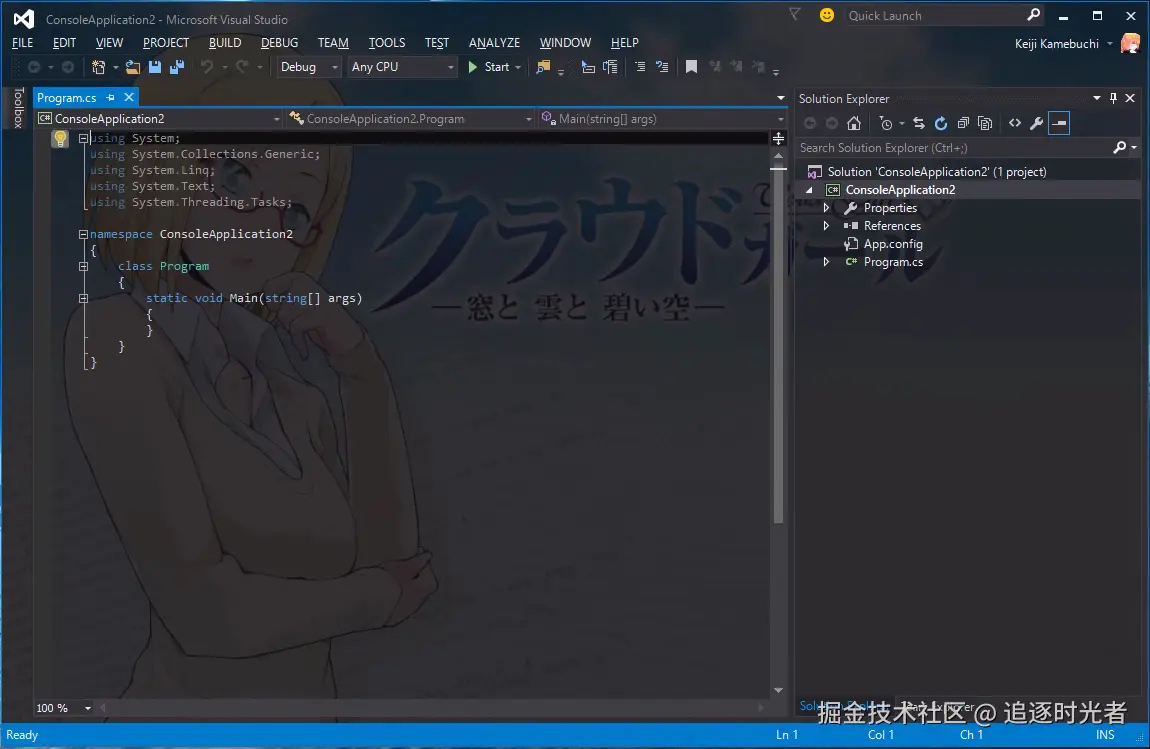
Task: Click the View Code brackets icon
Action: (1015, 123)
